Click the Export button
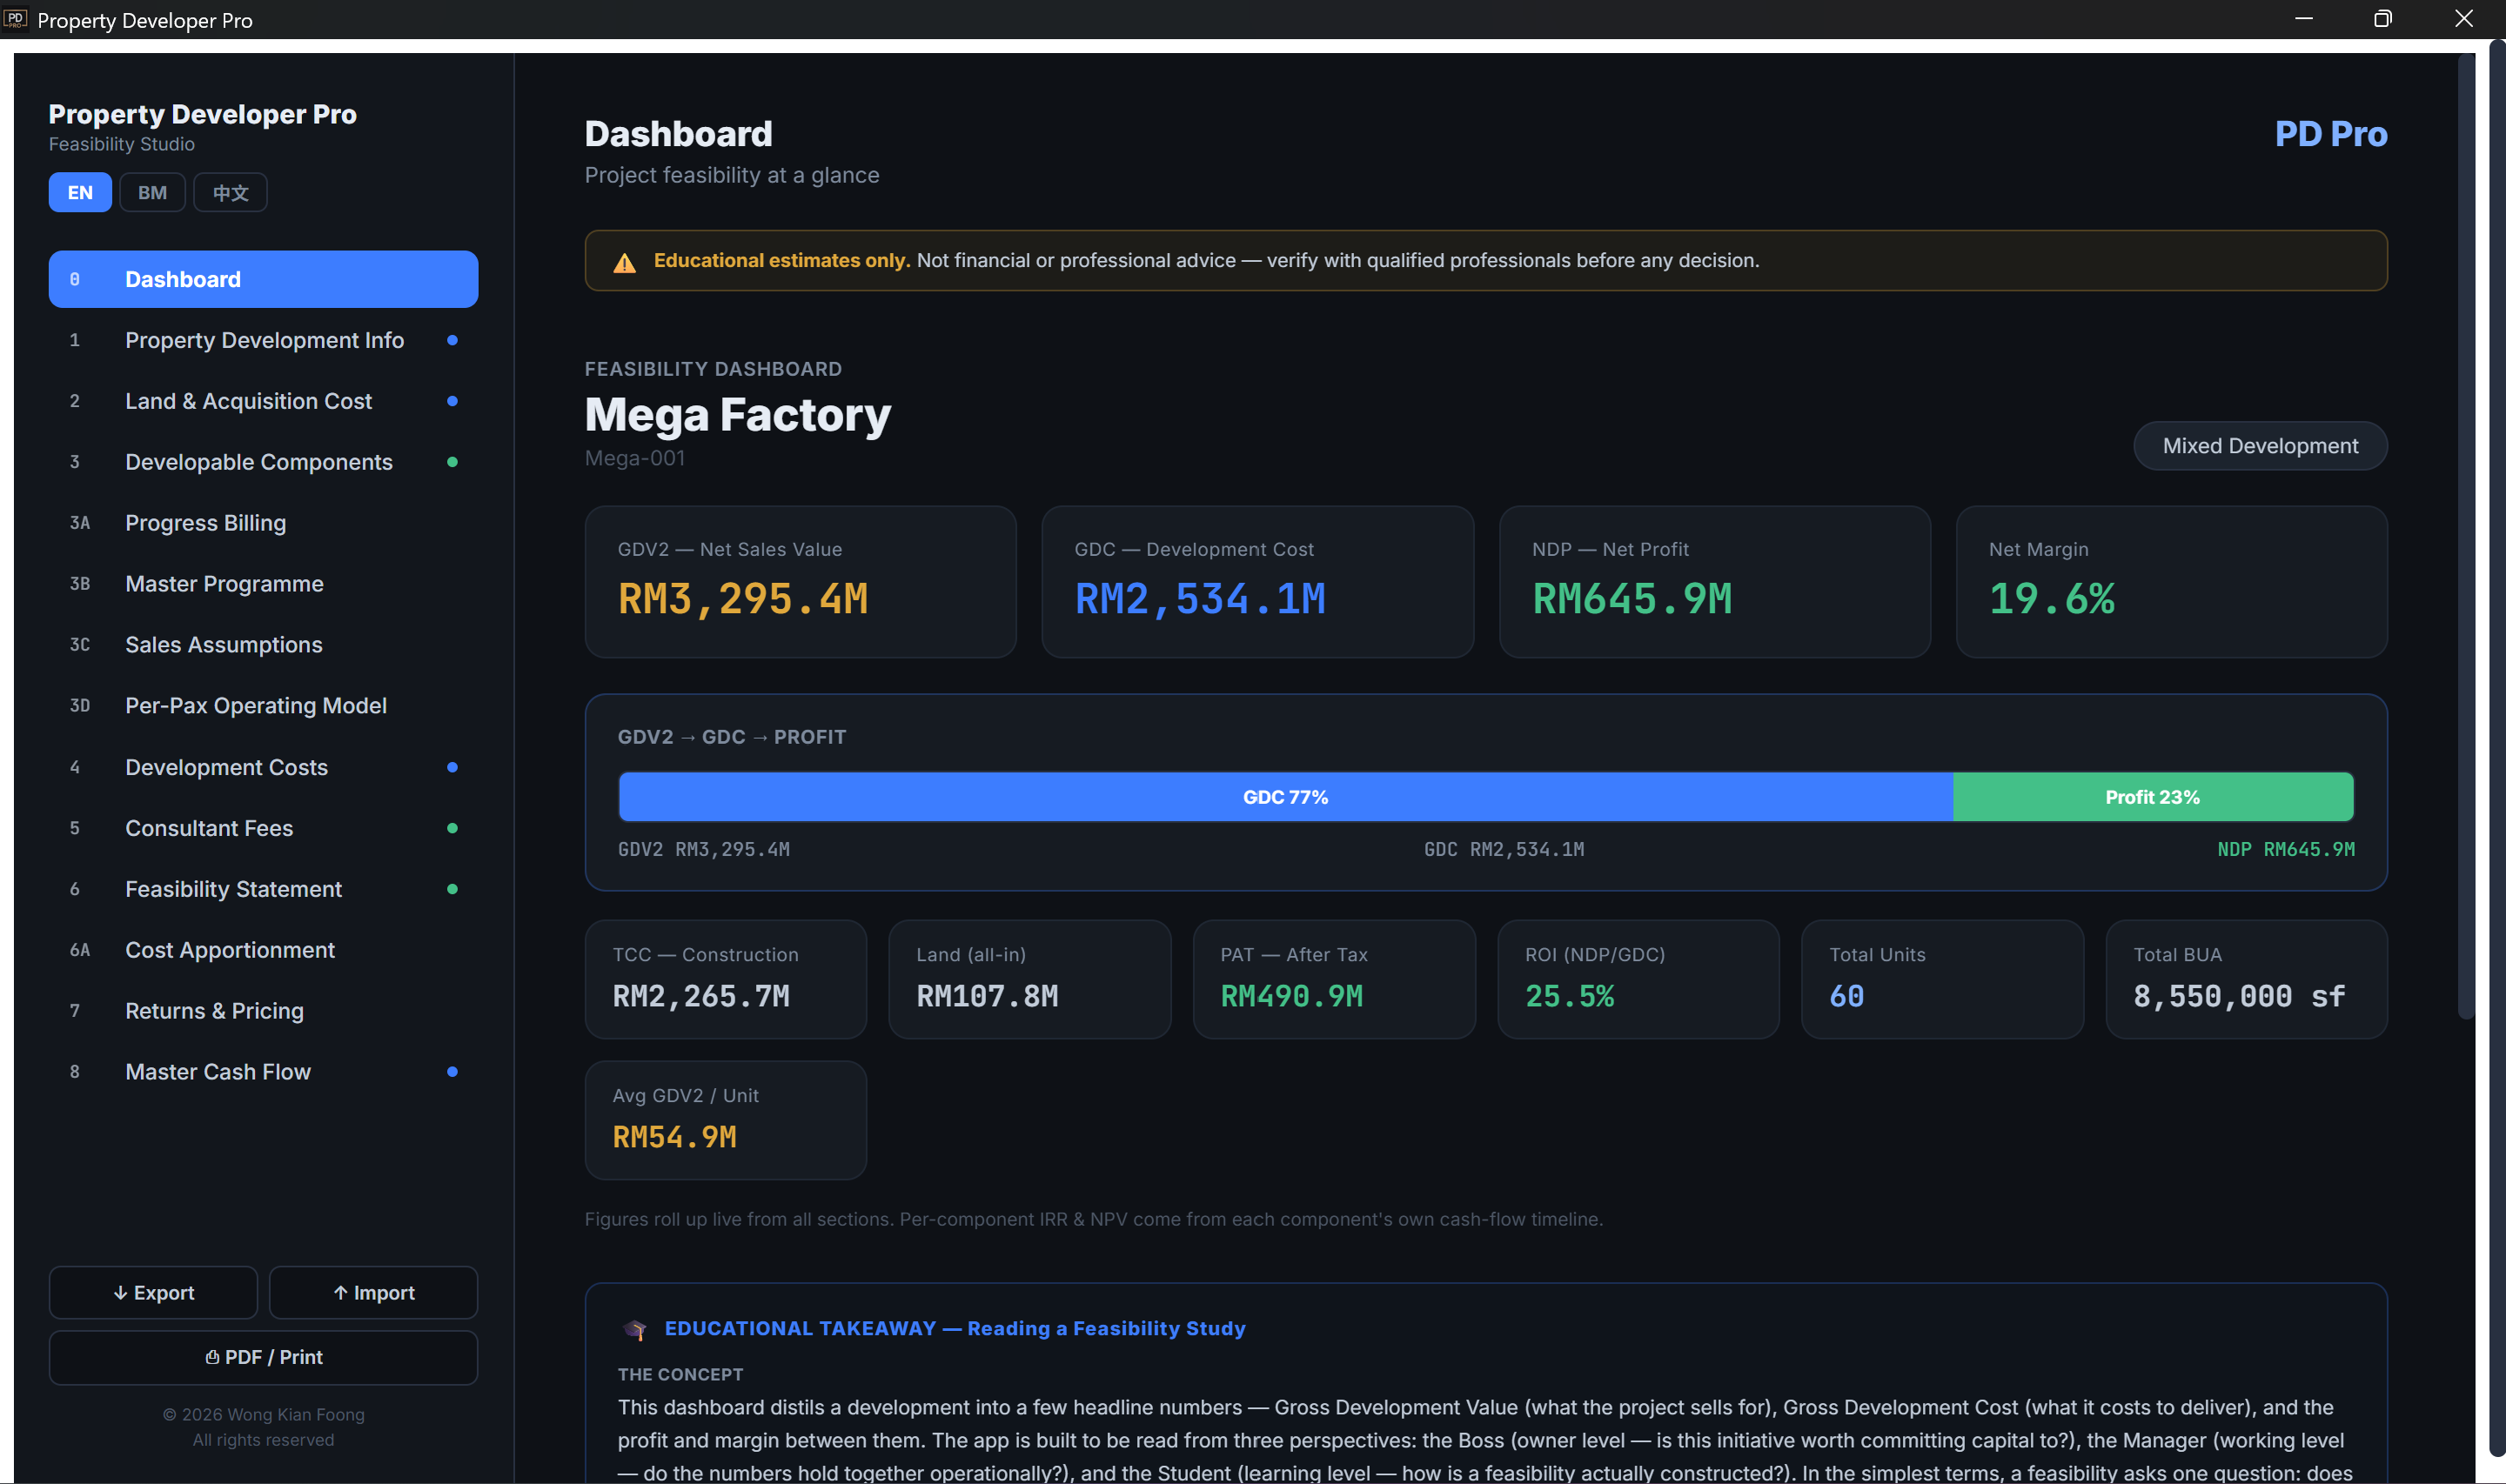The image size is (2506, 1484). coord(153,1293)
